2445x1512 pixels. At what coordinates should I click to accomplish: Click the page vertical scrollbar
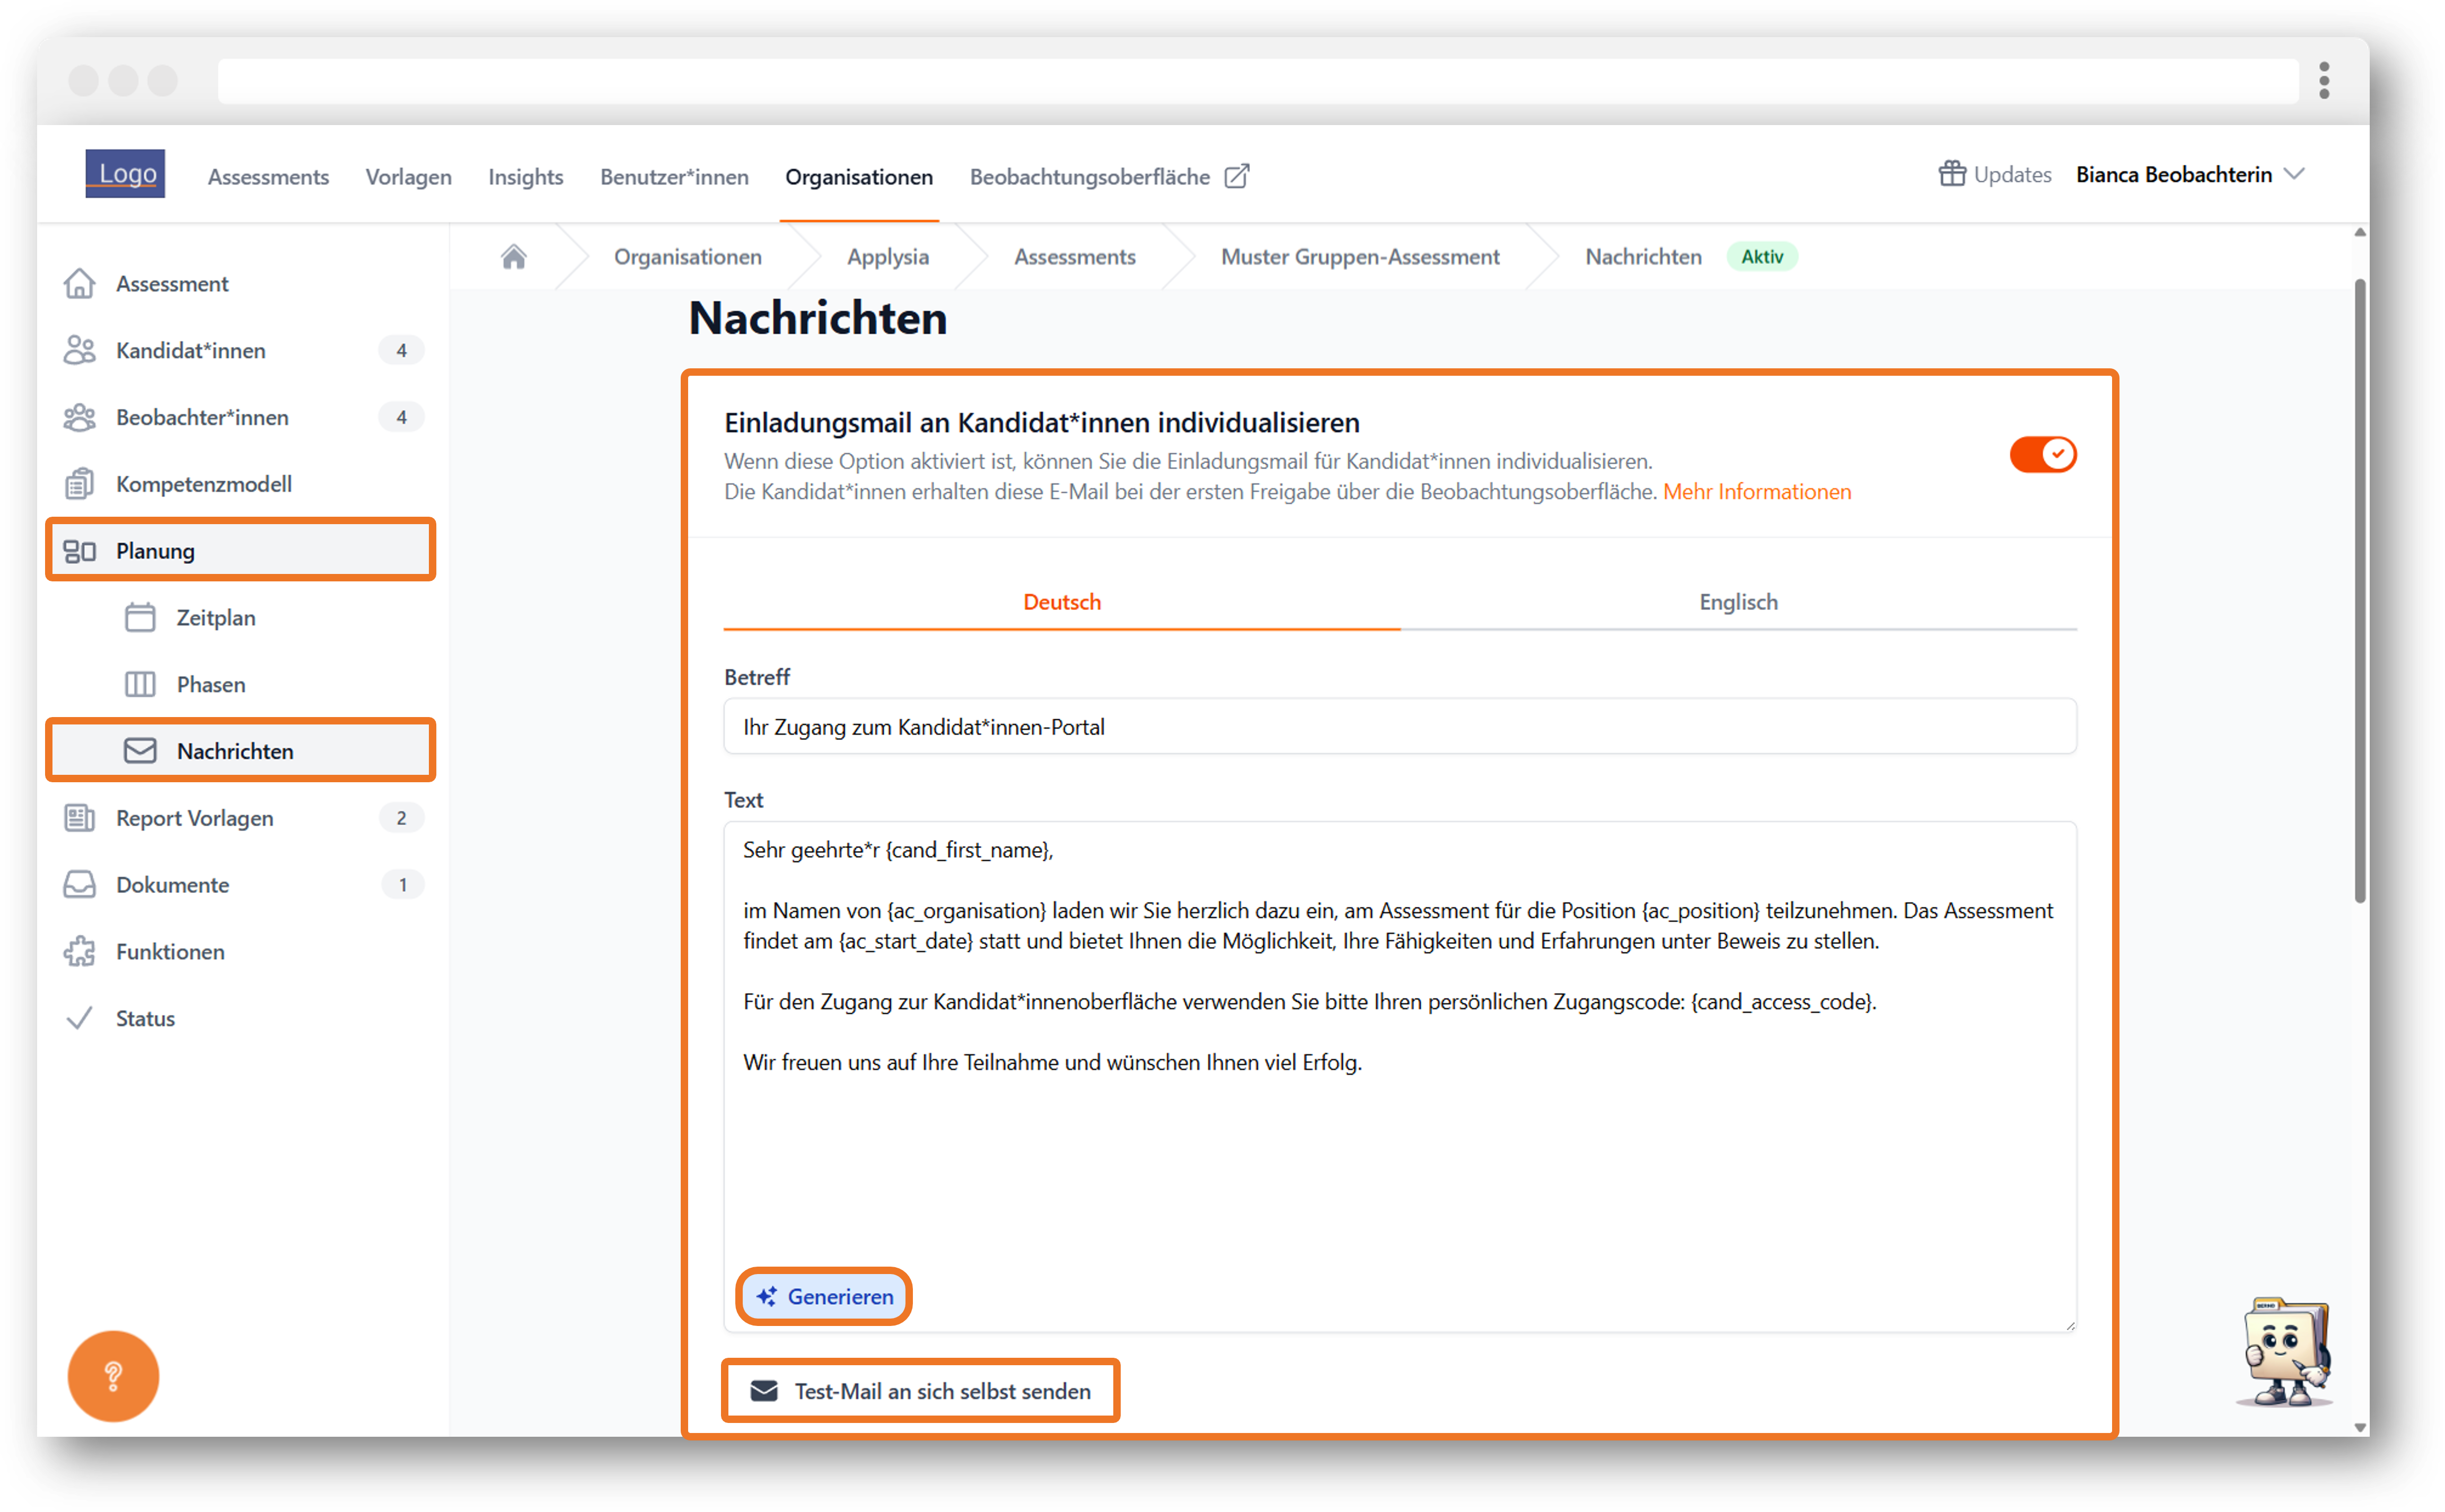pos(2360,592)
